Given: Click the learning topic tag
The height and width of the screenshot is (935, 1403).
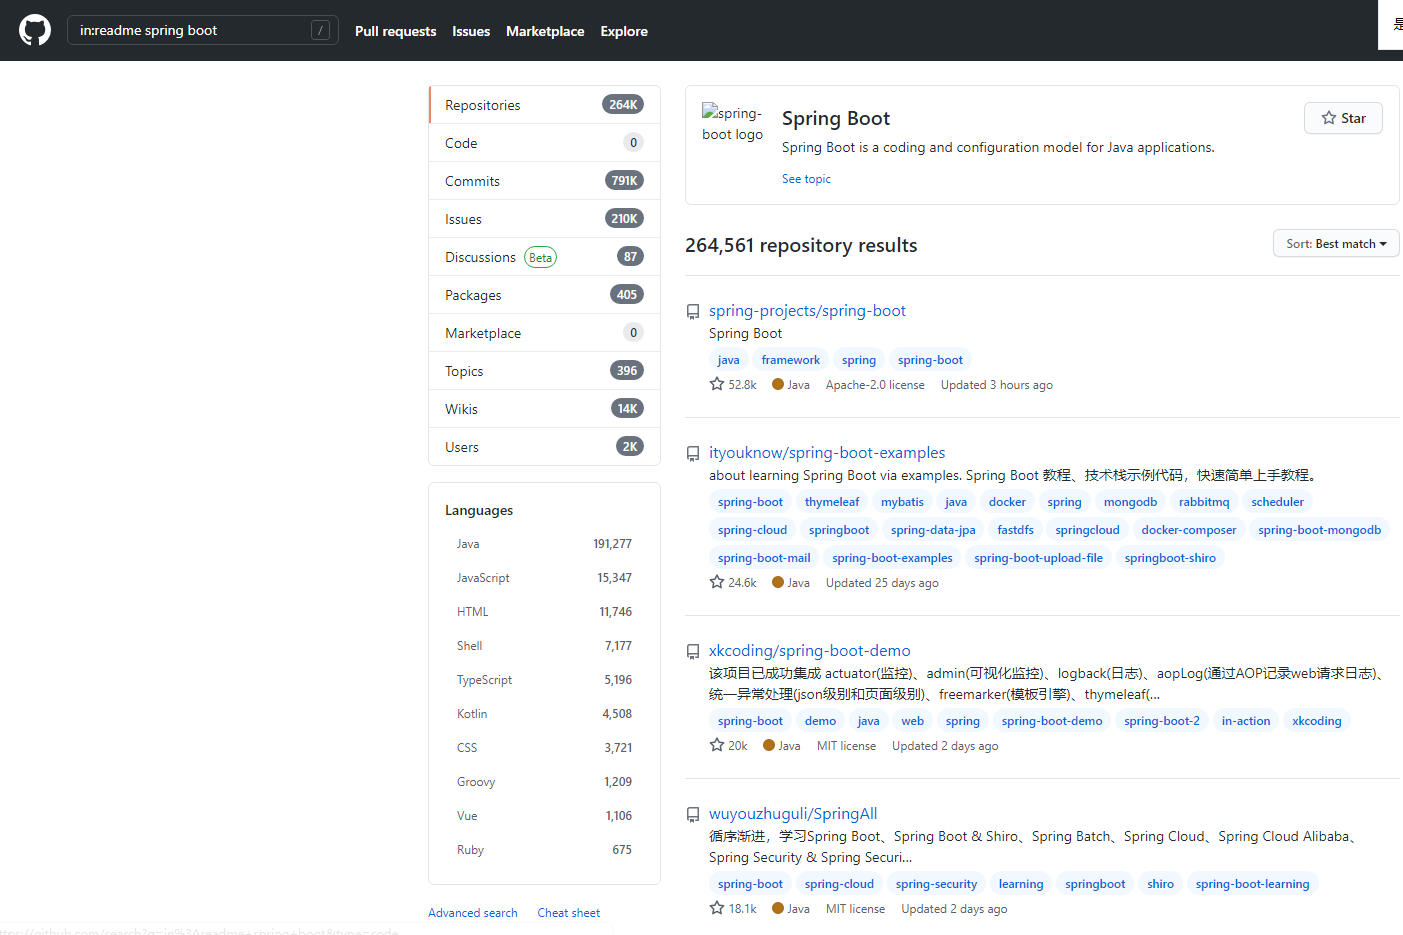Looking at the screenshot, I should click(1020, 884).
